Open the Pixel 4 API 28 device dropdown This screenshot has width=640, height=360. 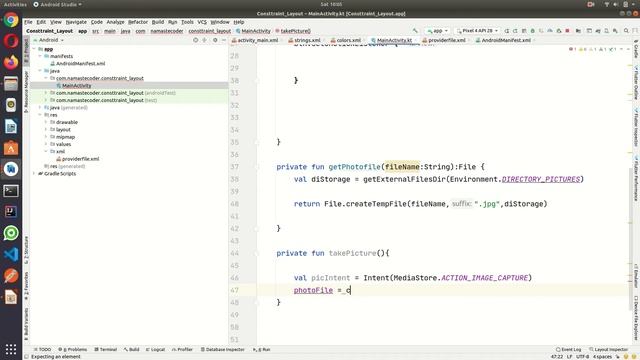[477, 31]
